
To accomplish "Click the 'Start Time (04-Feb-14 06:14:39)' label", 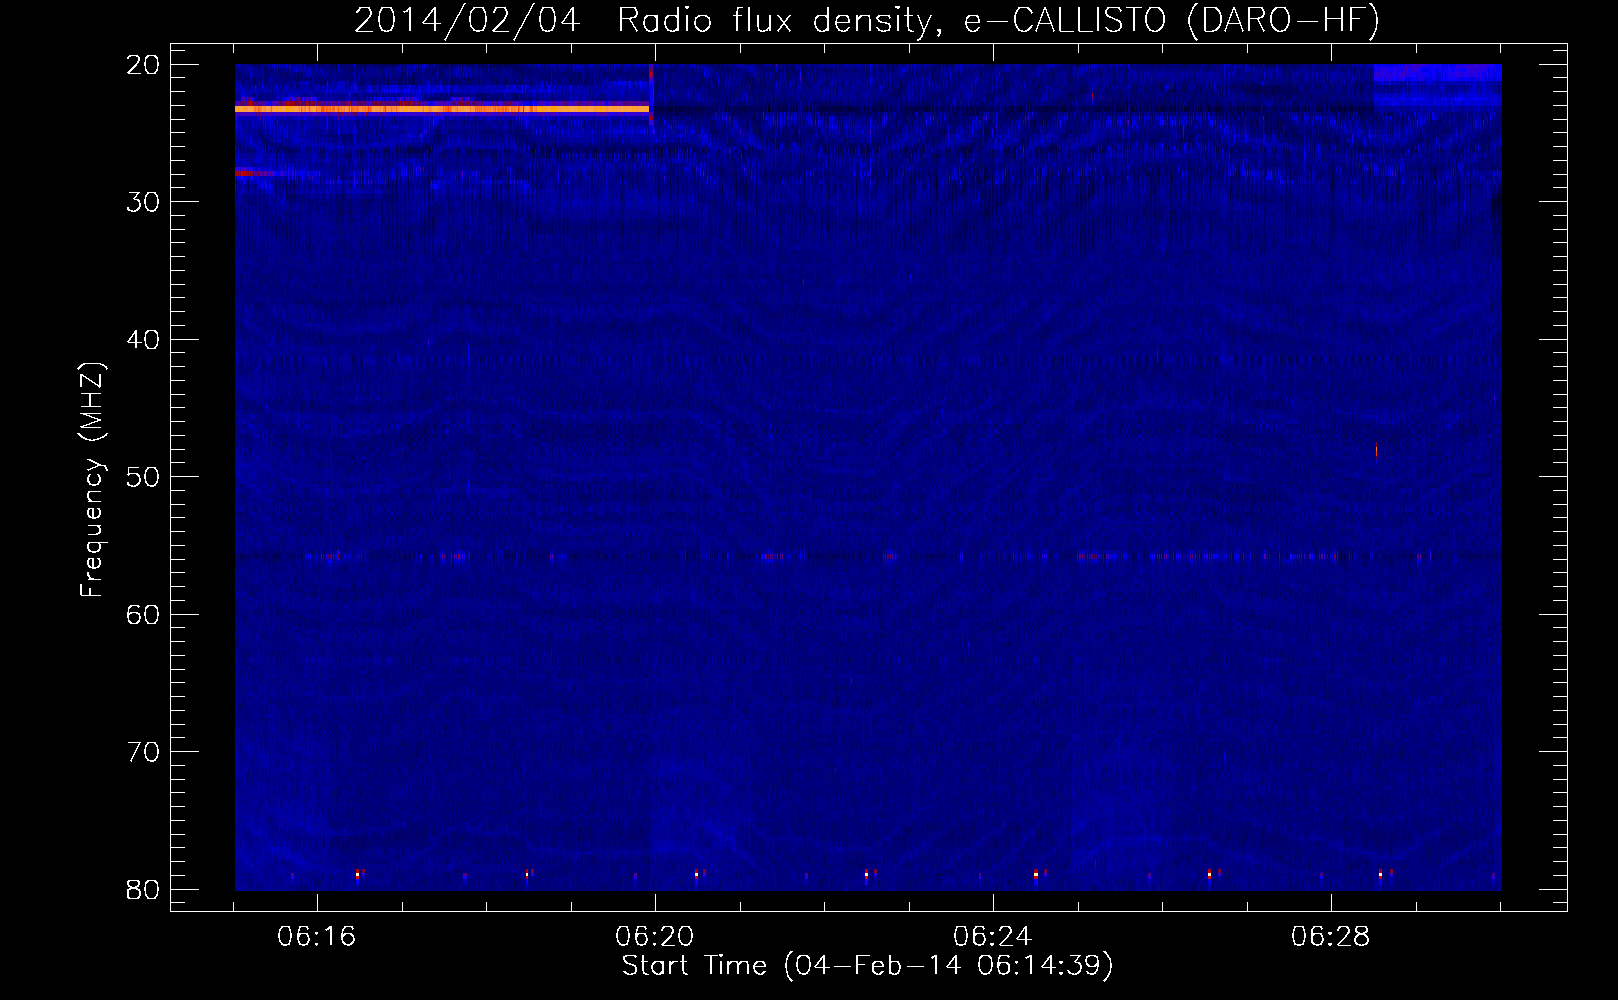I will coord(867,966).
